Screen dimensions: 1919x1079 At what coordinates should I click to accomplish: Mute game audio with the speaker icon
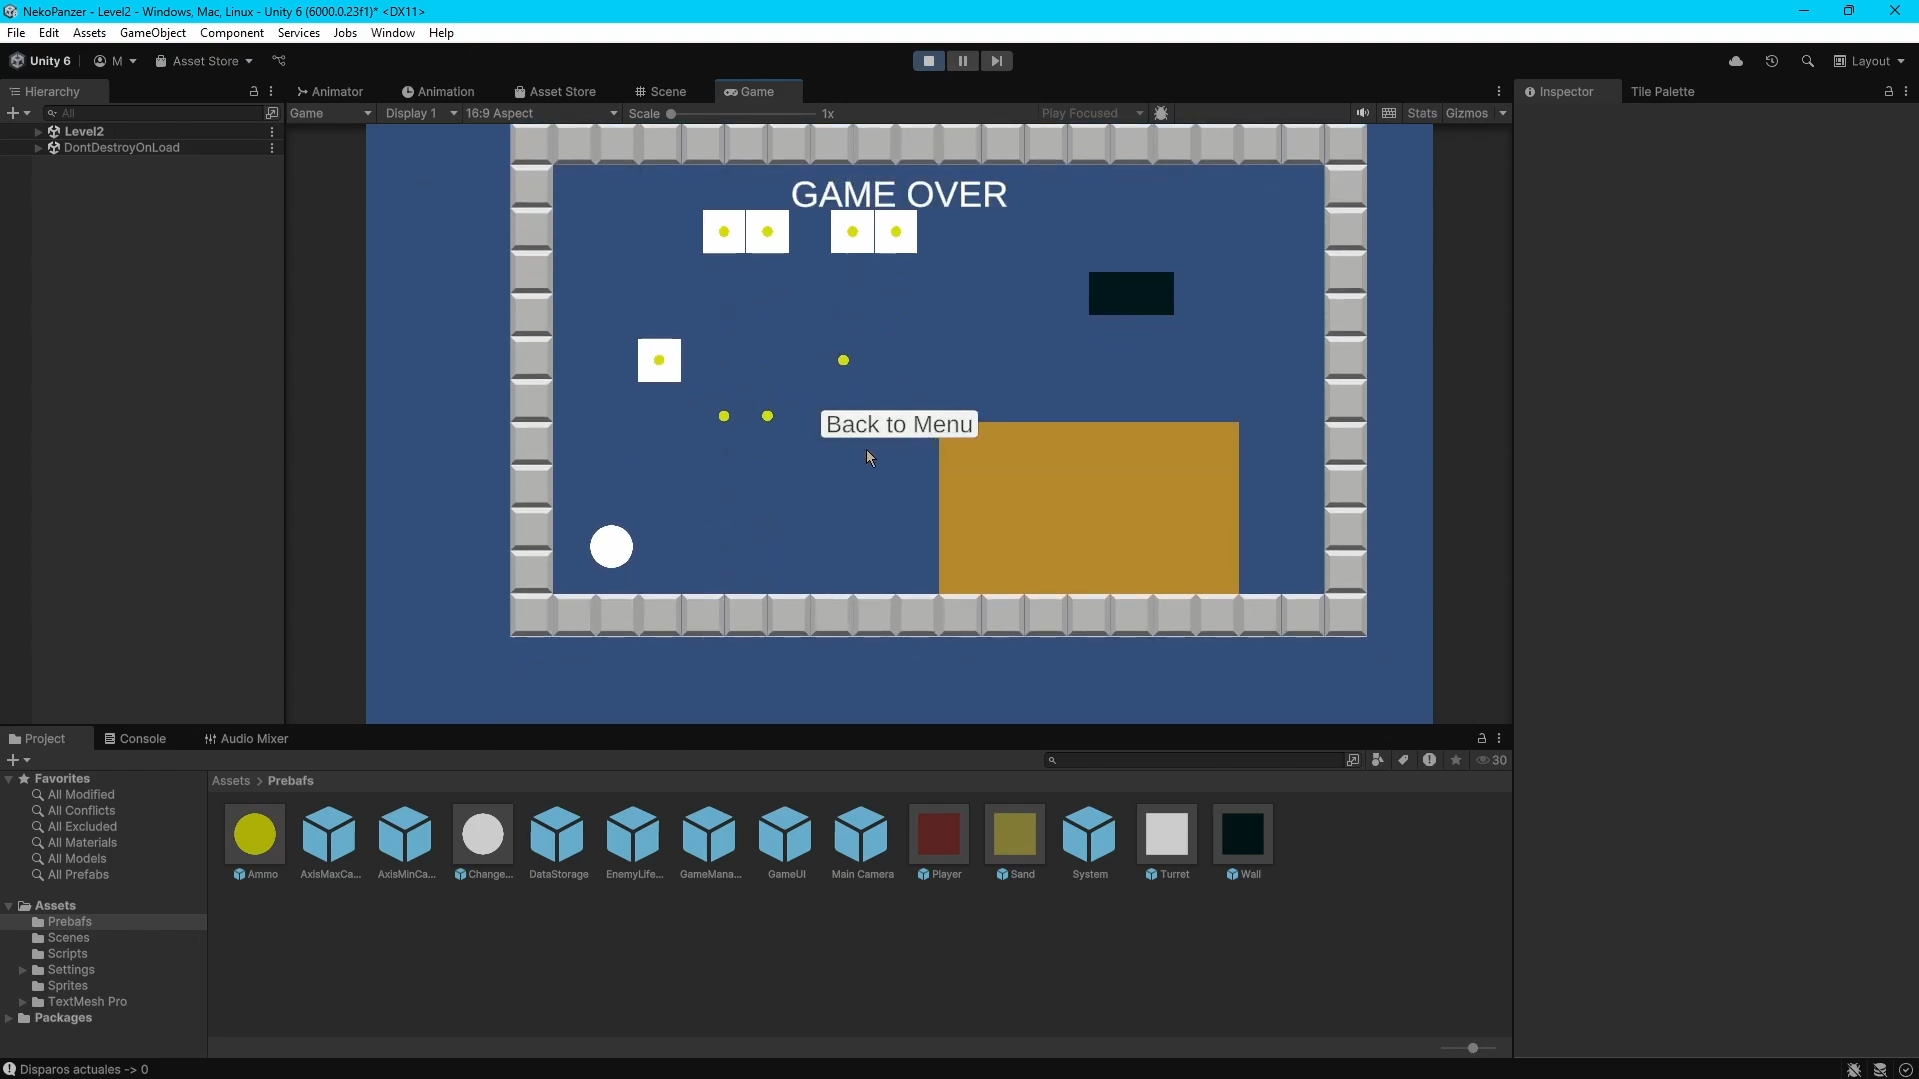(x=1362, y=113)
